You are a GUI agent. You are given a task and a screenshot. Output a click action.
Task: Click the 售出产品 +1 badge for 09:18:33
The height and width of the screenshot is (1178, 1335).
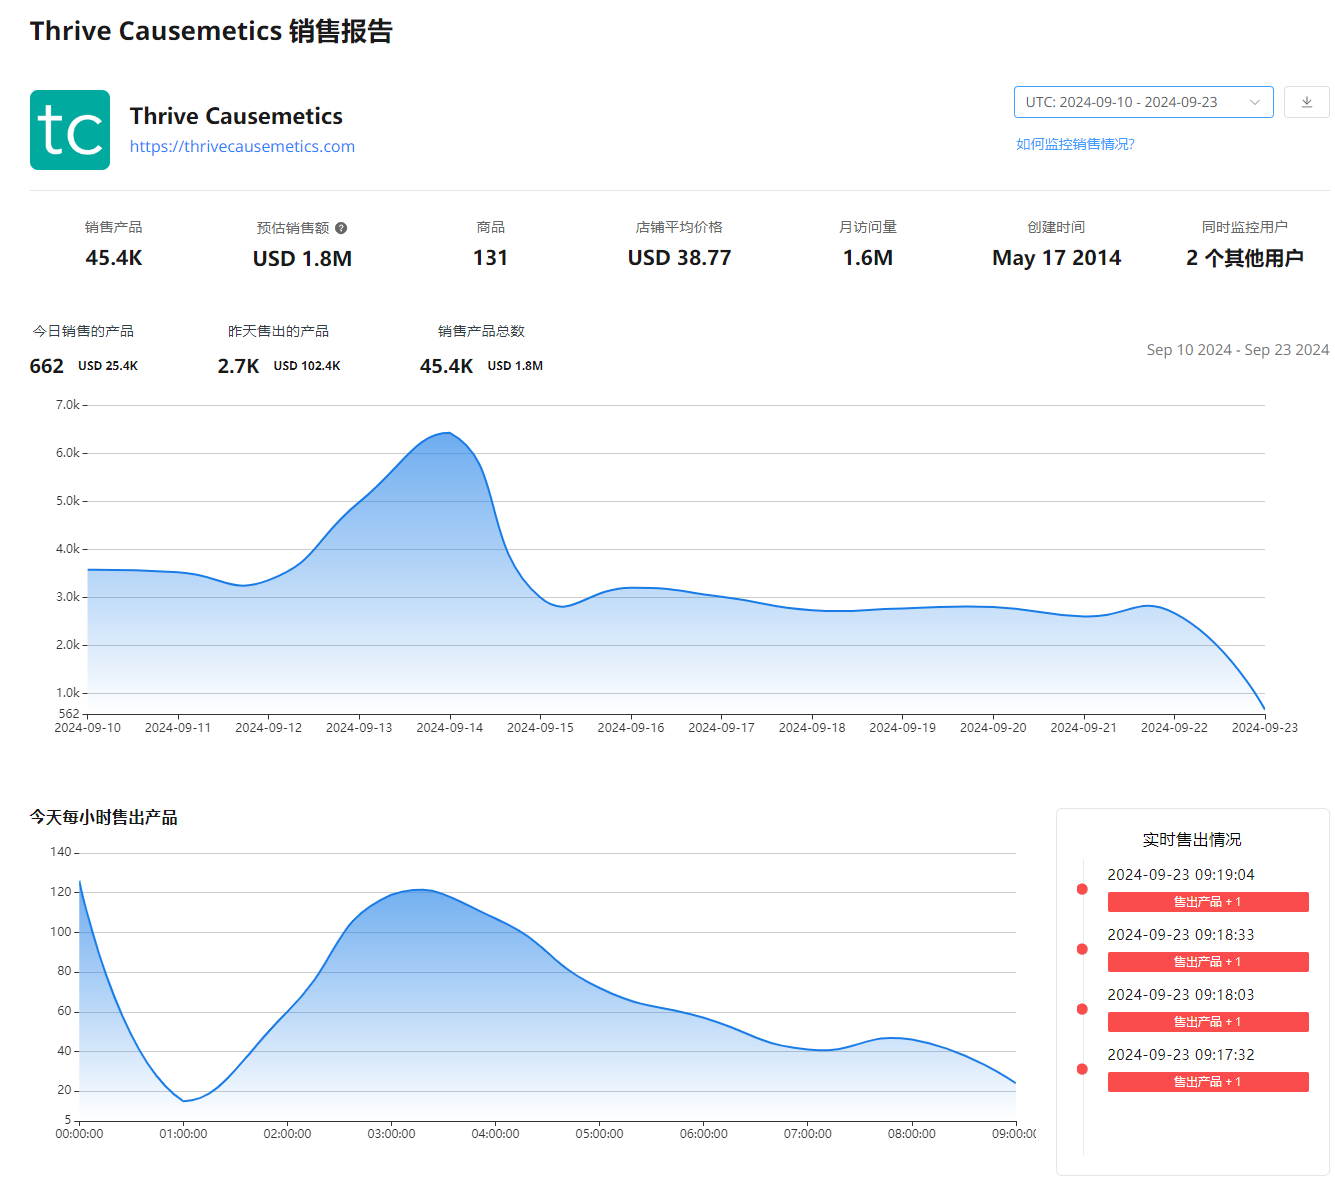[1208, 962]
